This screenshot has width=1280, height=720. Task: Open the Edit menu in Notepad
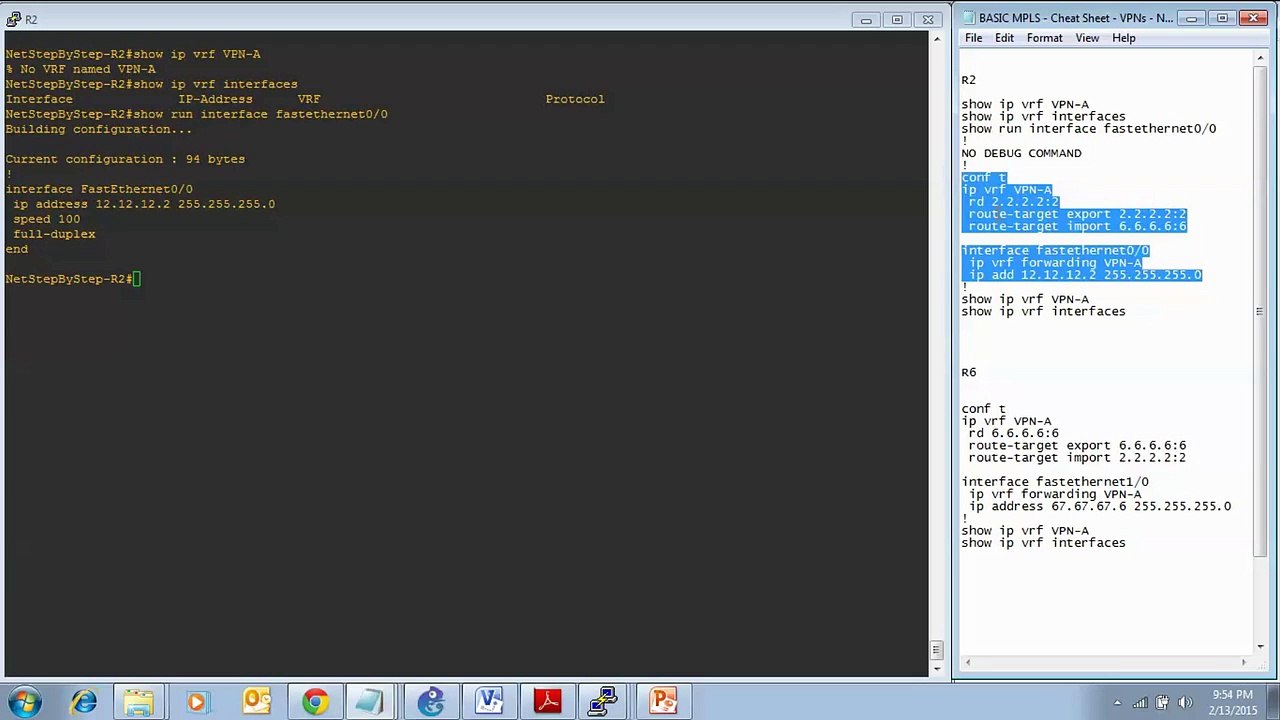pos(1004,38)
